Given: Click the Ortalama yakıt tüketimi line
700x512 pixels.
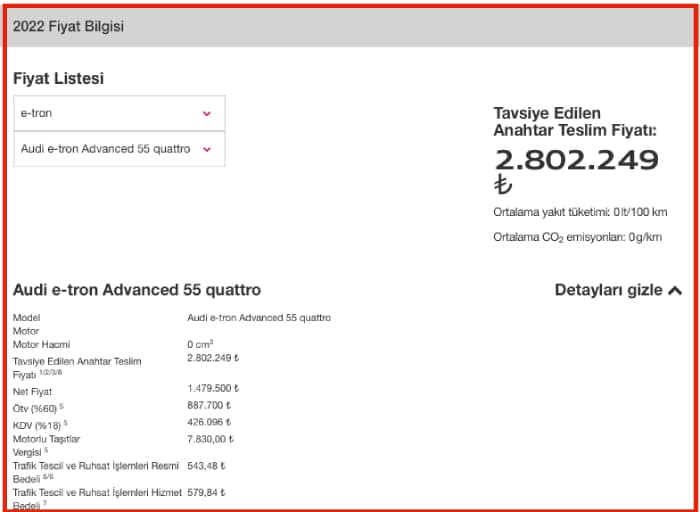Looking at the screenshot, I should pyautogui.click(x=580, y=212).
